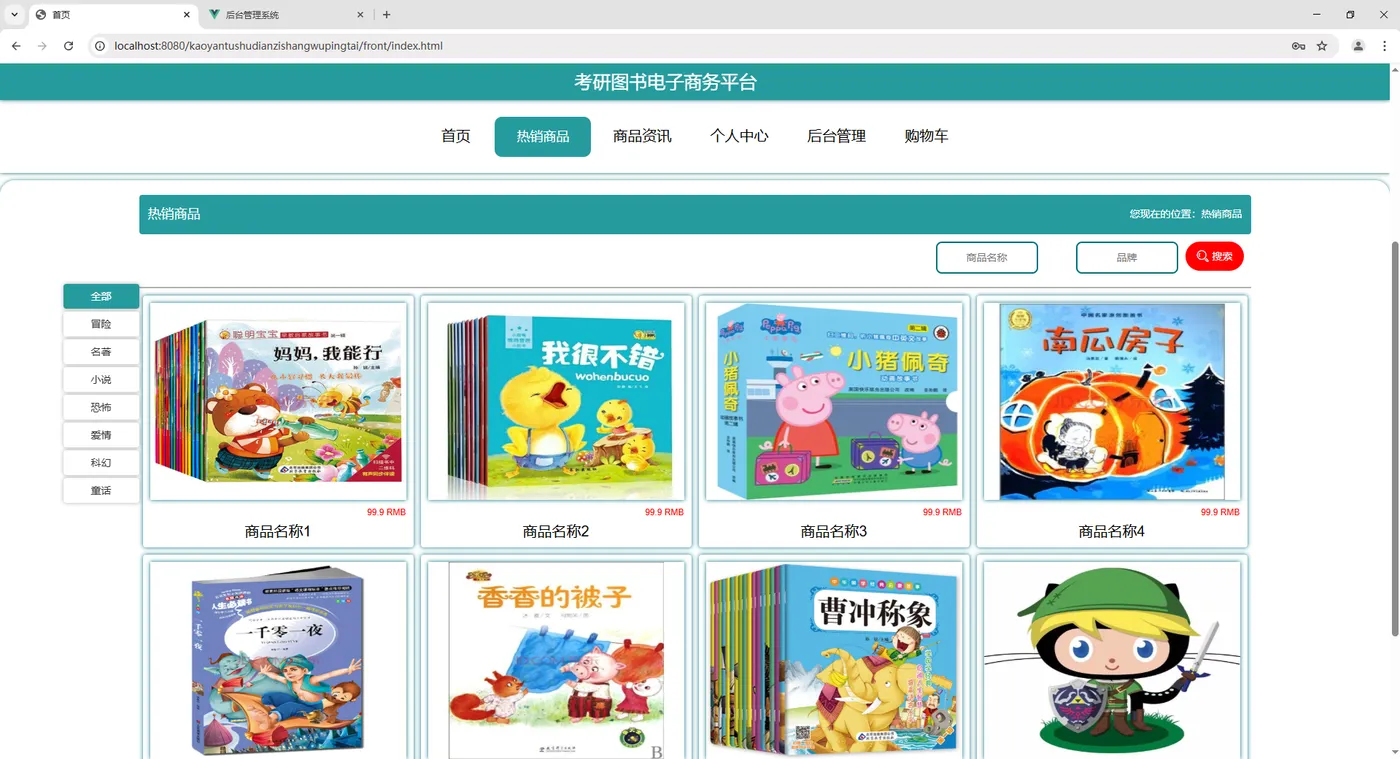The width and height of the screenshot is (1400, 759).
Task: Click the 商品名称4 product title
Action: [1112, 532]
